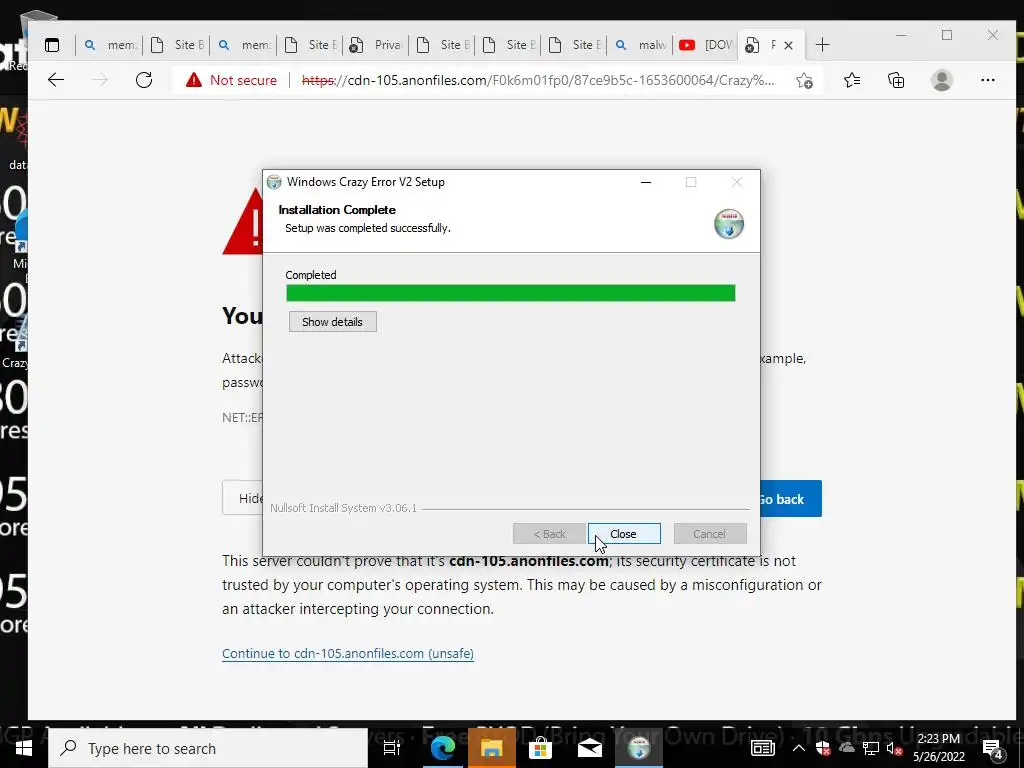The image size is (1024, 768).
Task: Click the taskbar search box
Action: click(208, 748)
